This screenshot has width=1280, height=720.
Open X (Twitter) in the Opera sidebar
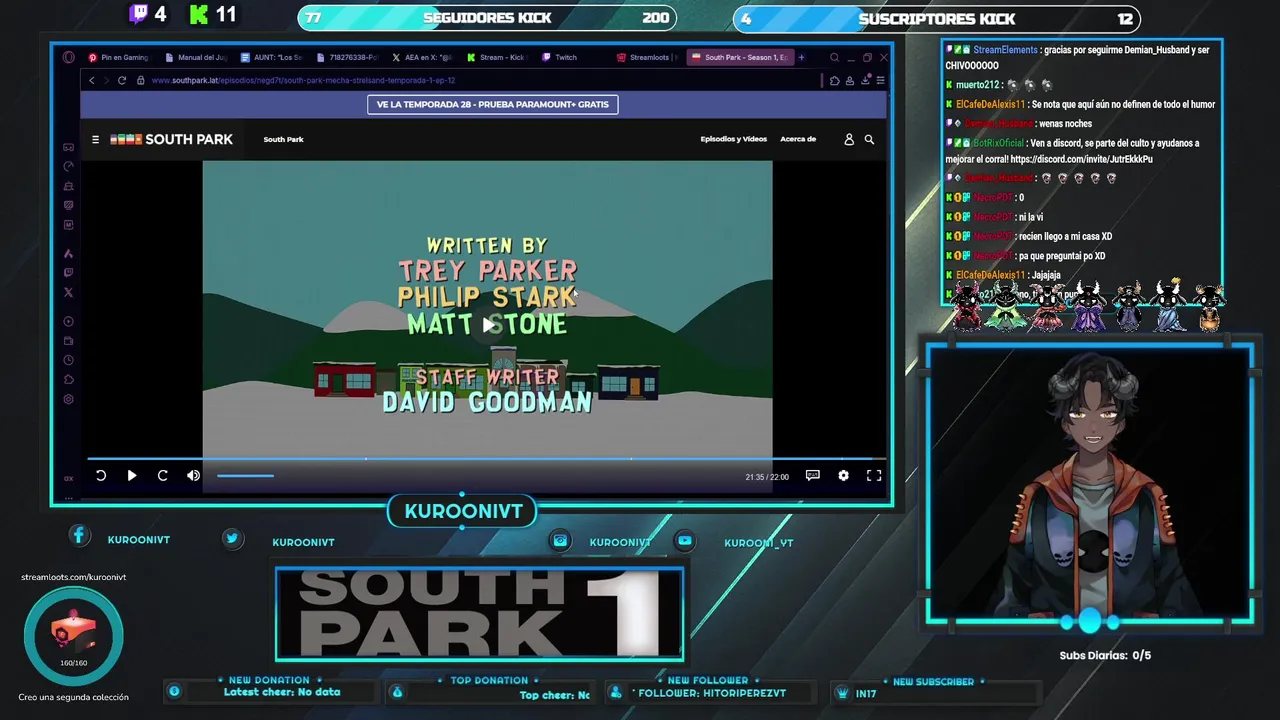point(68,292)
